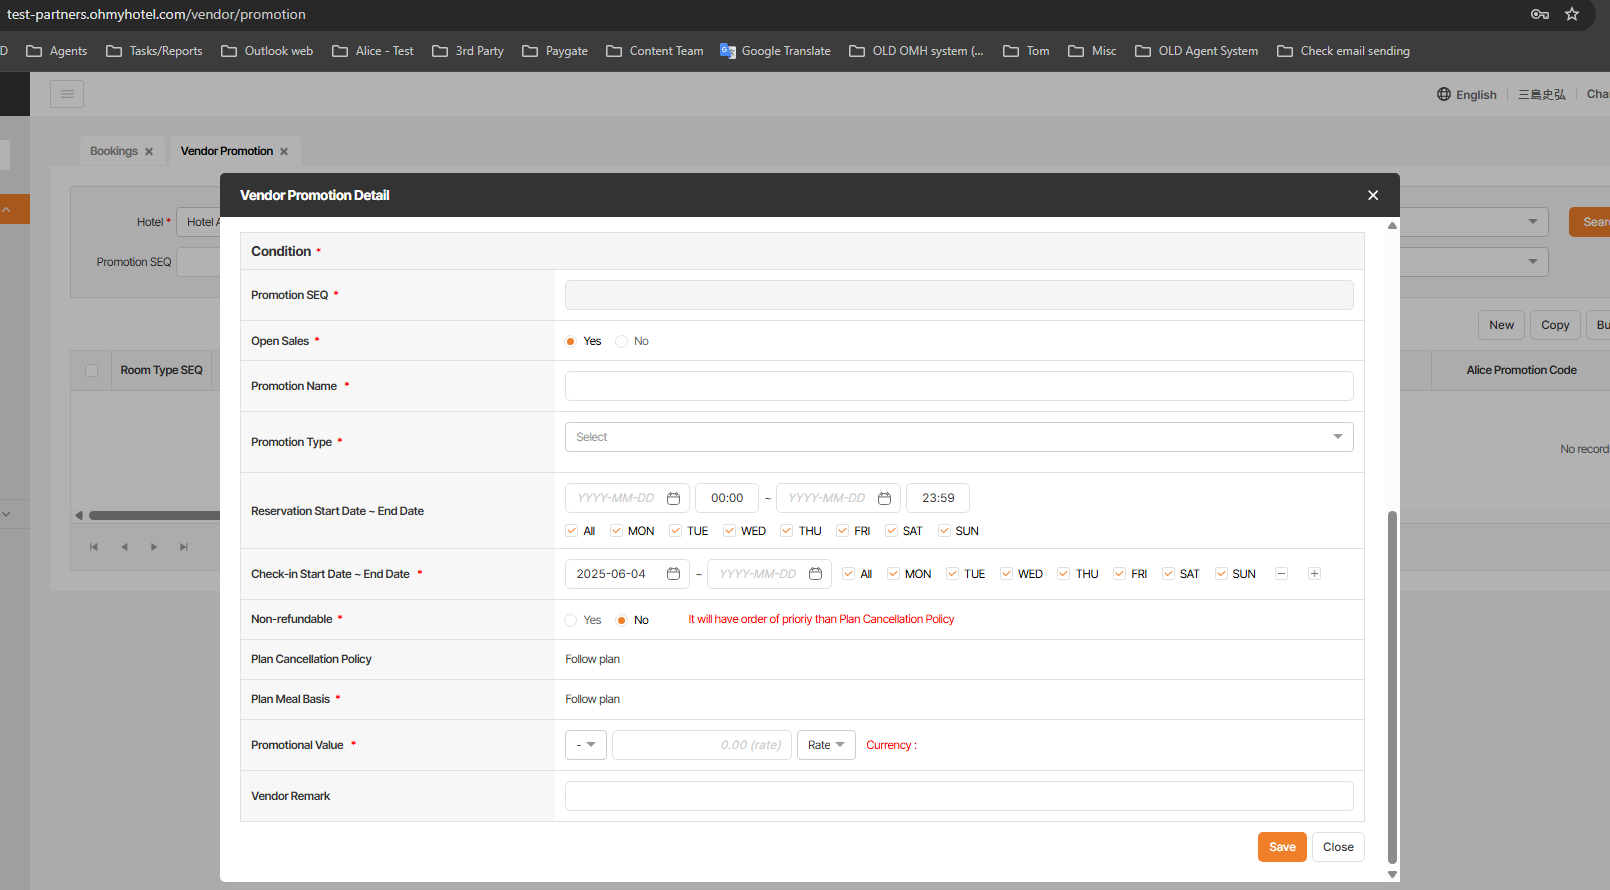Uncheck SAT in the check-in days row
1610x890 pixels.
(x=1168, y=574)
